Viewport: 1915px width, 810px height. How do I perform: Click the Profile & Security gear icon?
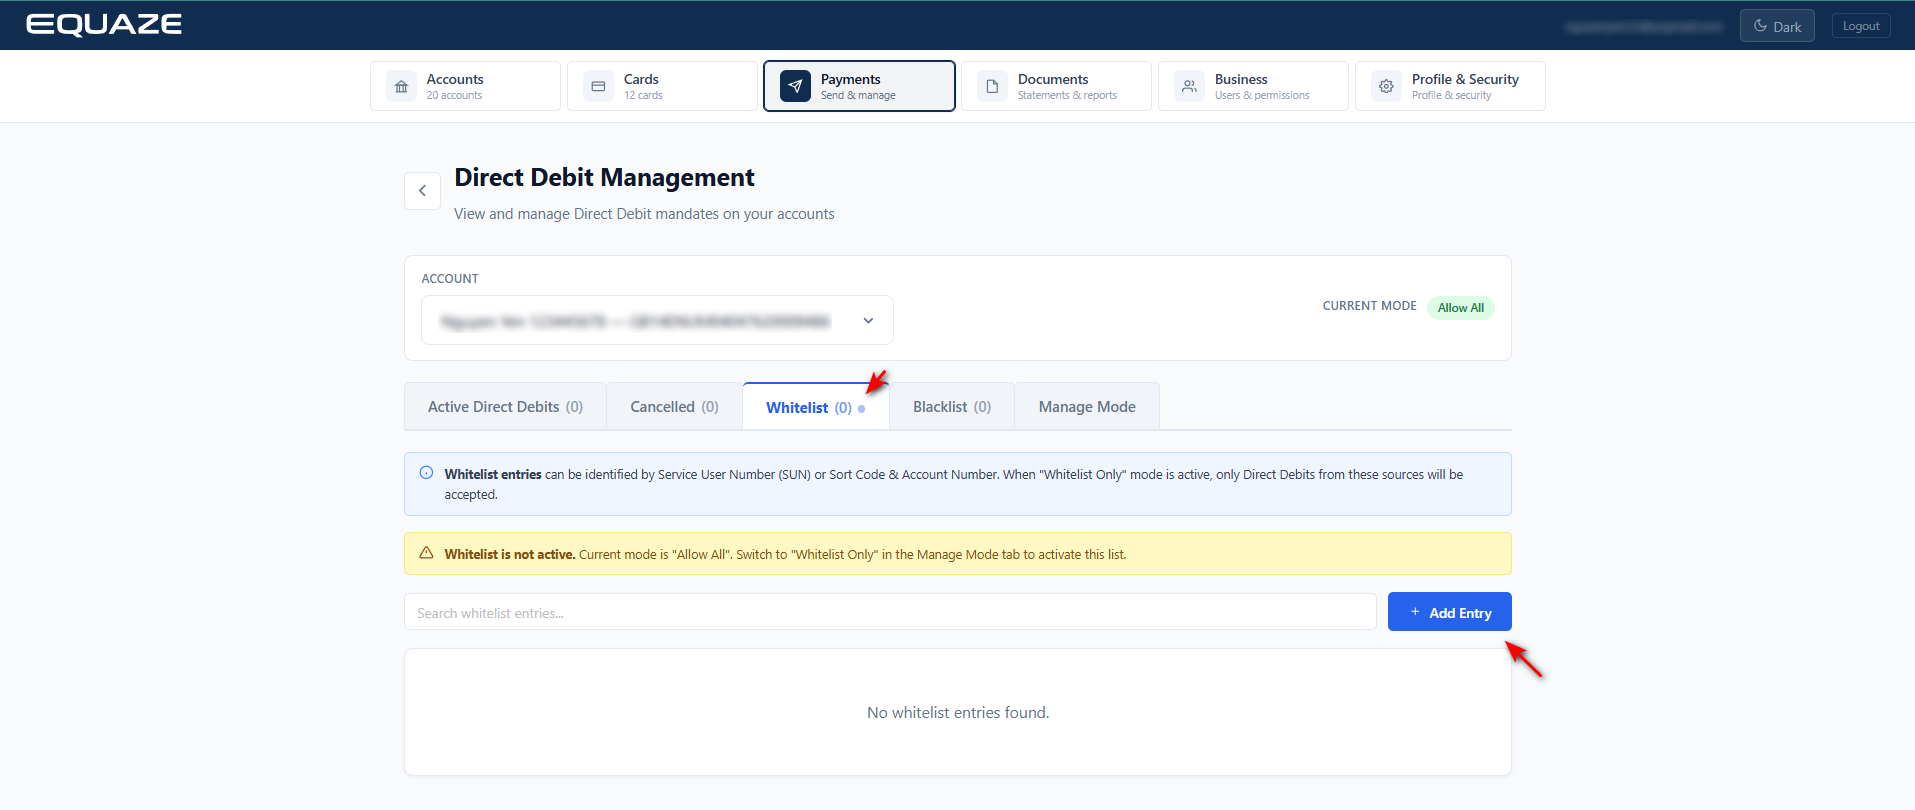coord(1386,87)
